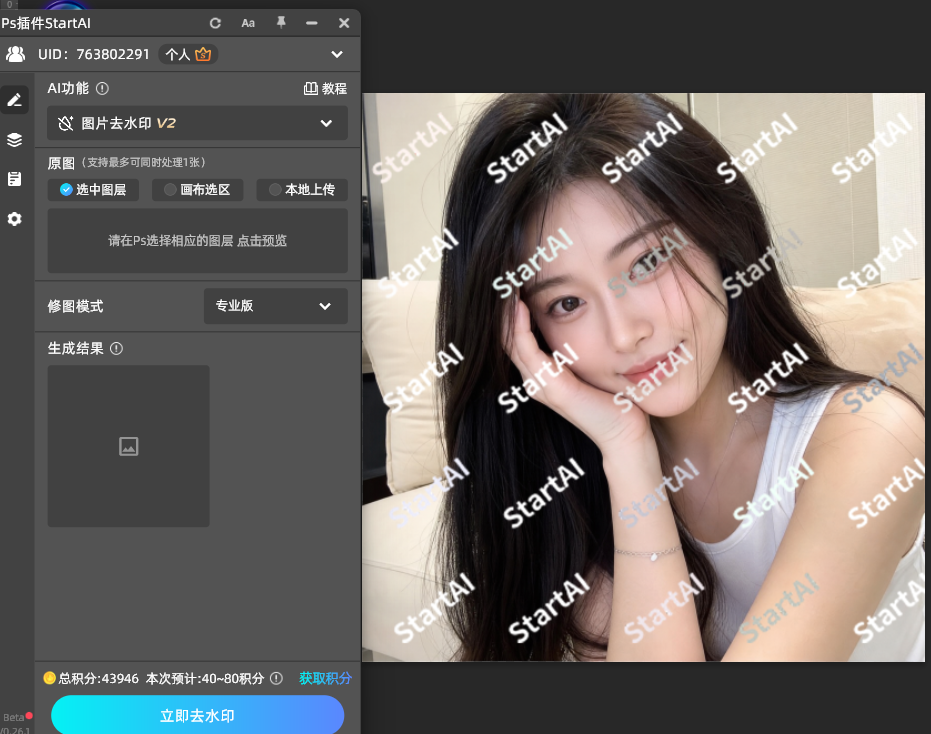Click the 获取积分 link
Viewport: 931px width, 734px height.
click(325, 678)
